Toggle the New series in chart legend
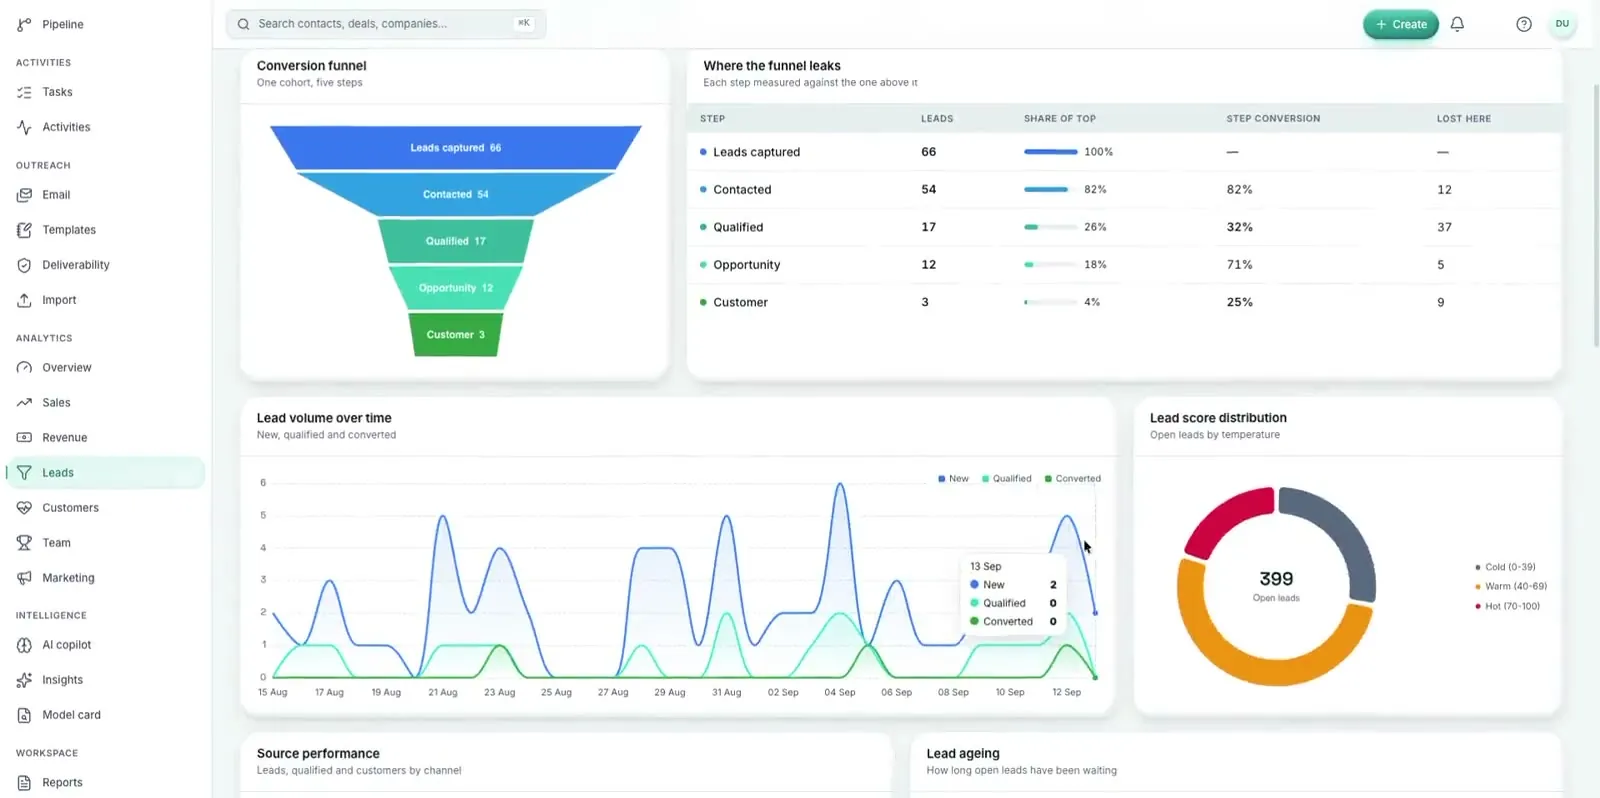The width and height of the screenshot is (1600, 798). (x=953, y=479)
